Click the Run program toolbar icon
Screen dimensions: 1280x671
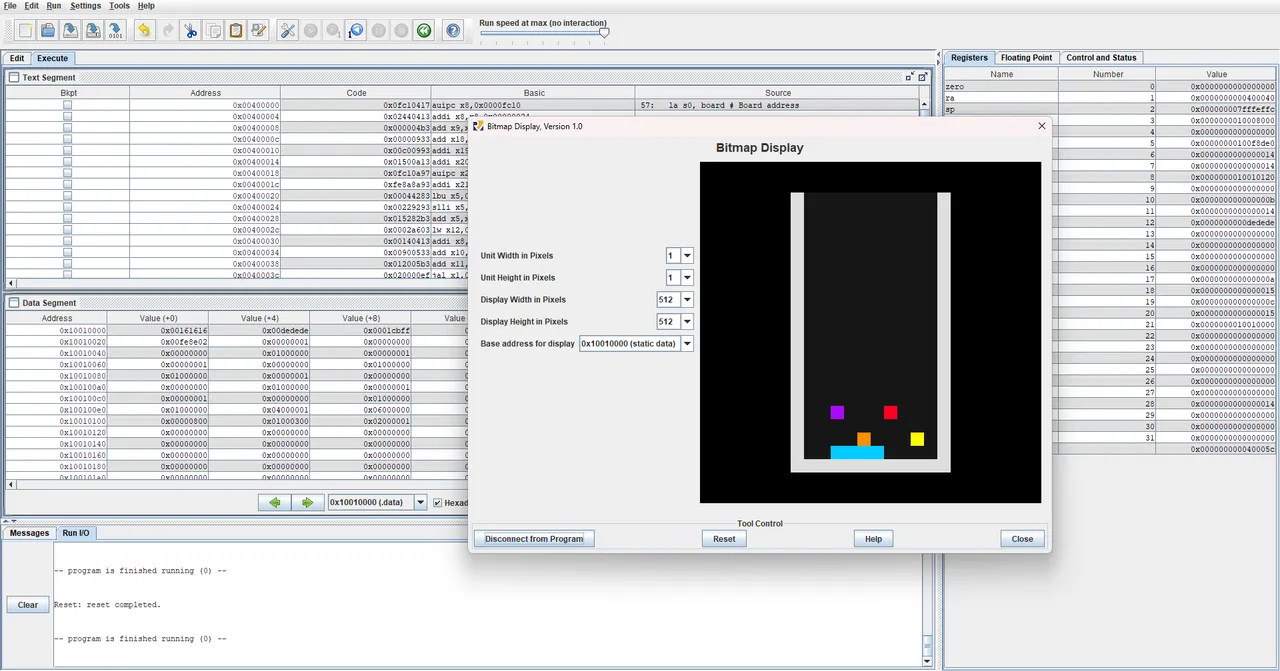coord(310,31)
